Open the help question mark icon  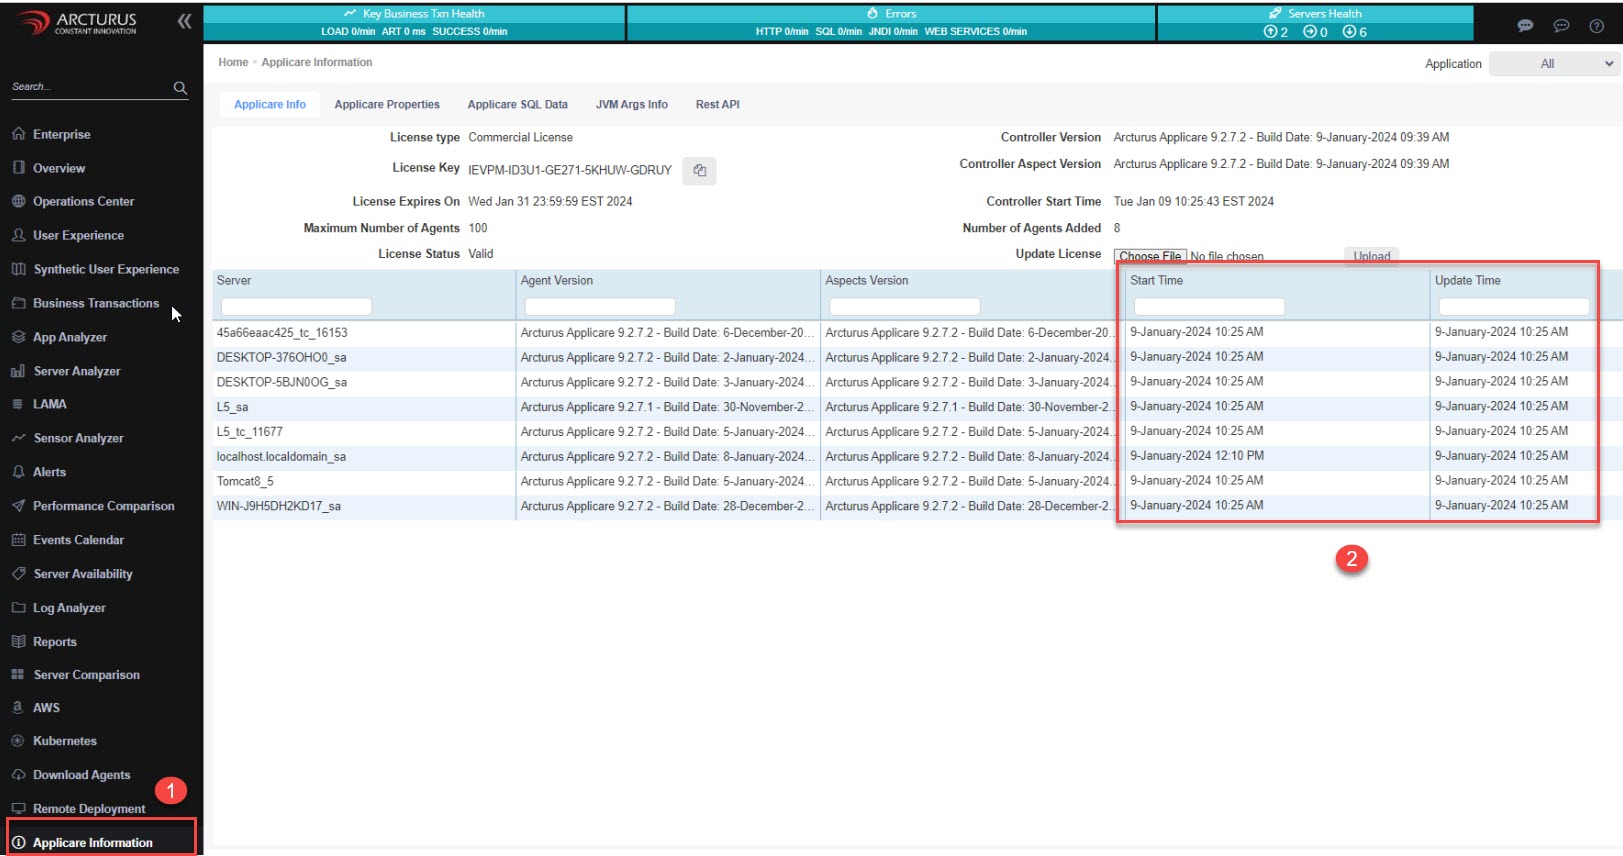pos(1597,26)
